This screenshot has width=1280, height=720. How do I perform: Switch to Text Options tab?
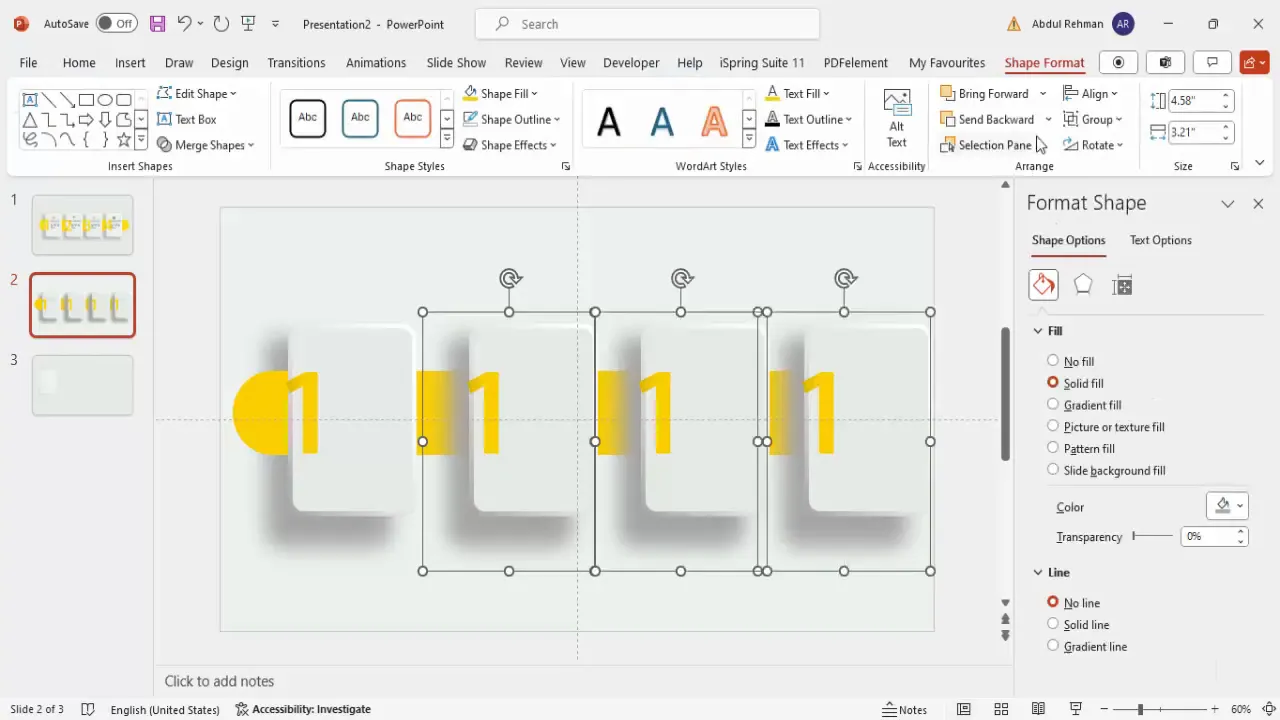pyautogui.click(x=1160, y=240)
